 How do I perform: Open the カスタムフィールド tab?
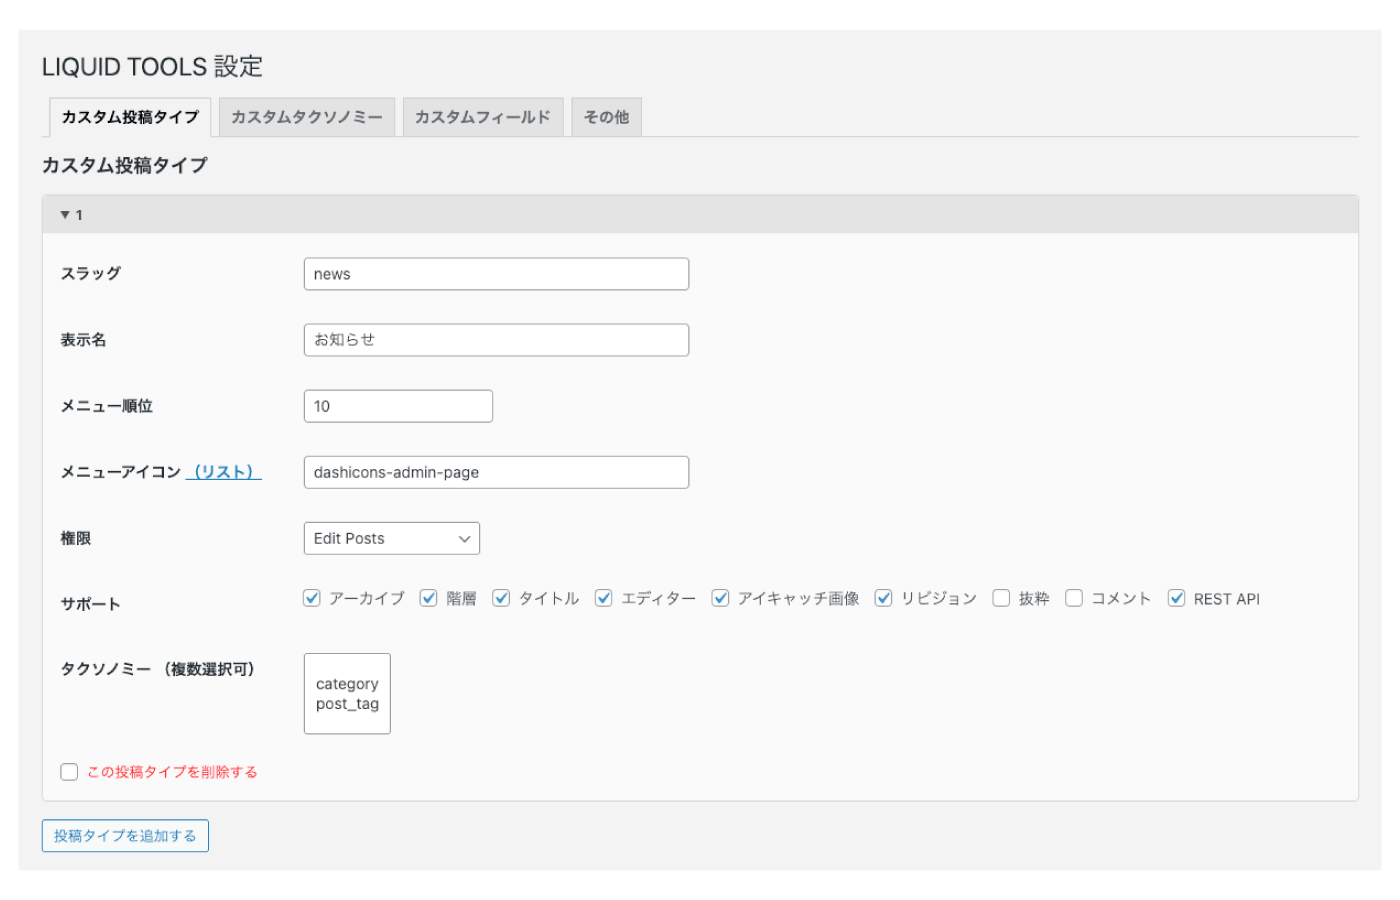point(482,117)
